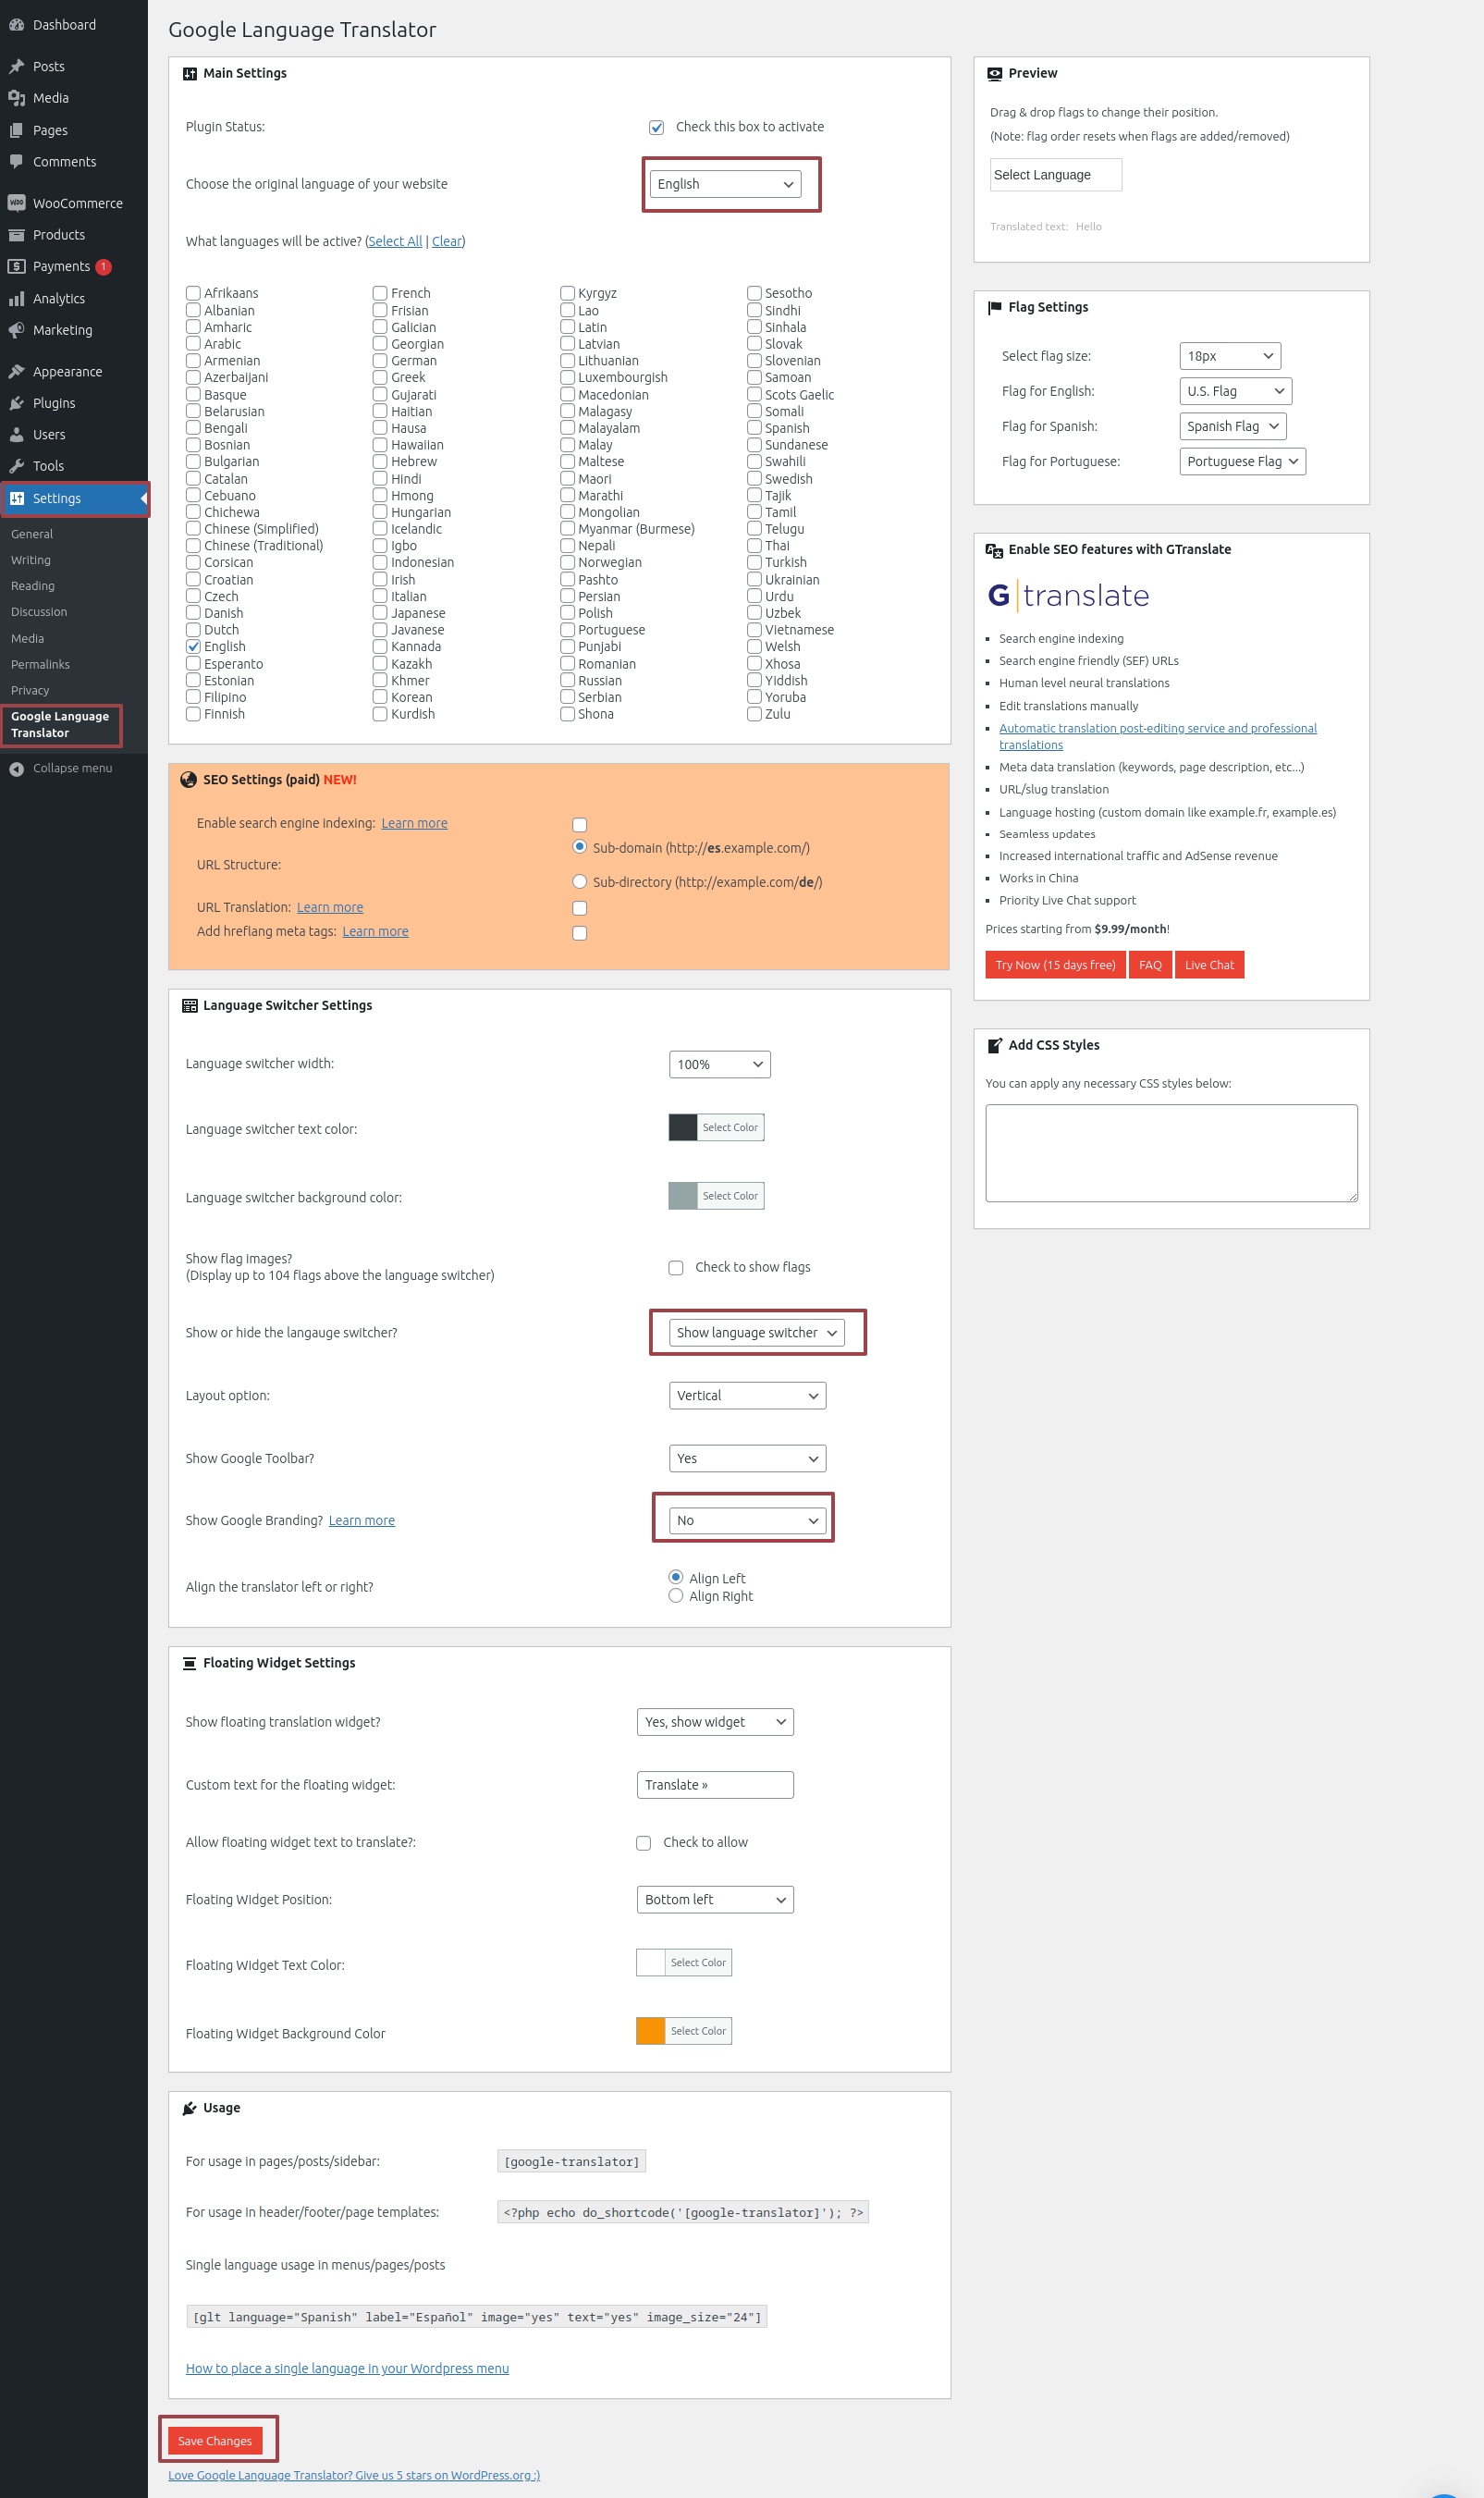Open the Floating Widget Position dropdown
1484x2498 pixels.
point(715,1900)
